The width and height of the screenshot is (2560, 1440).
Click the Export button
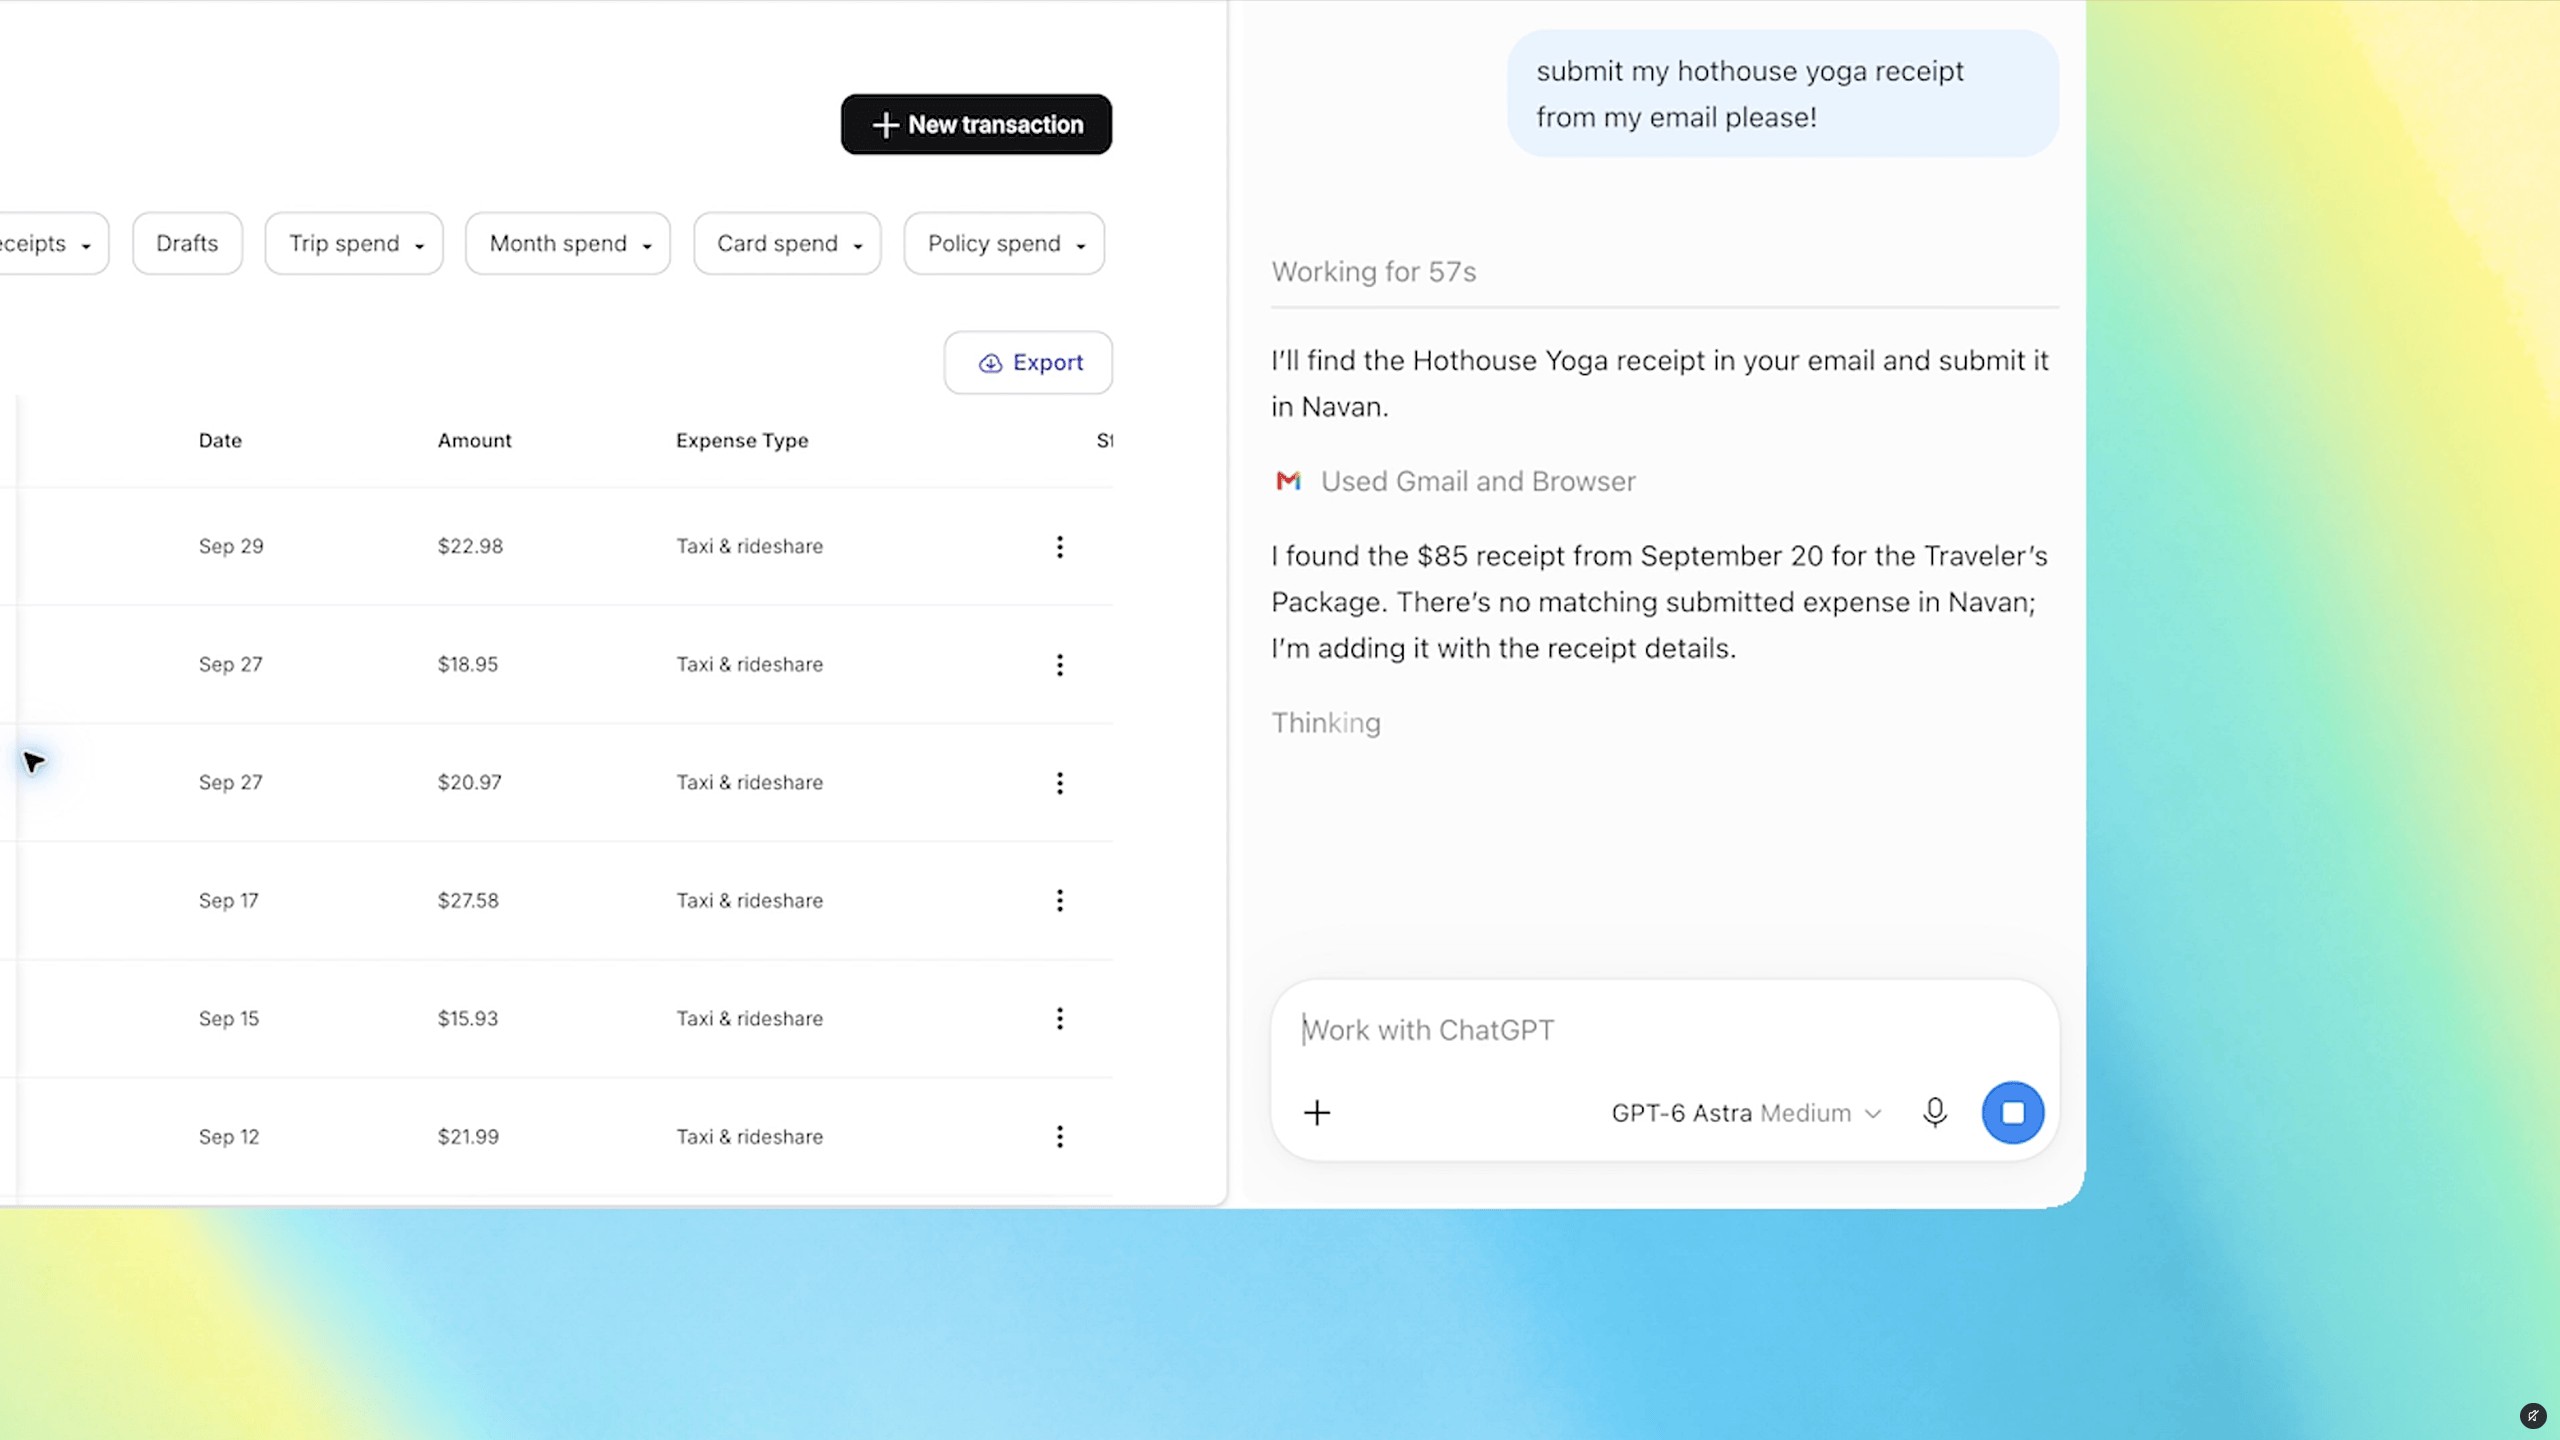(1028, 362)
